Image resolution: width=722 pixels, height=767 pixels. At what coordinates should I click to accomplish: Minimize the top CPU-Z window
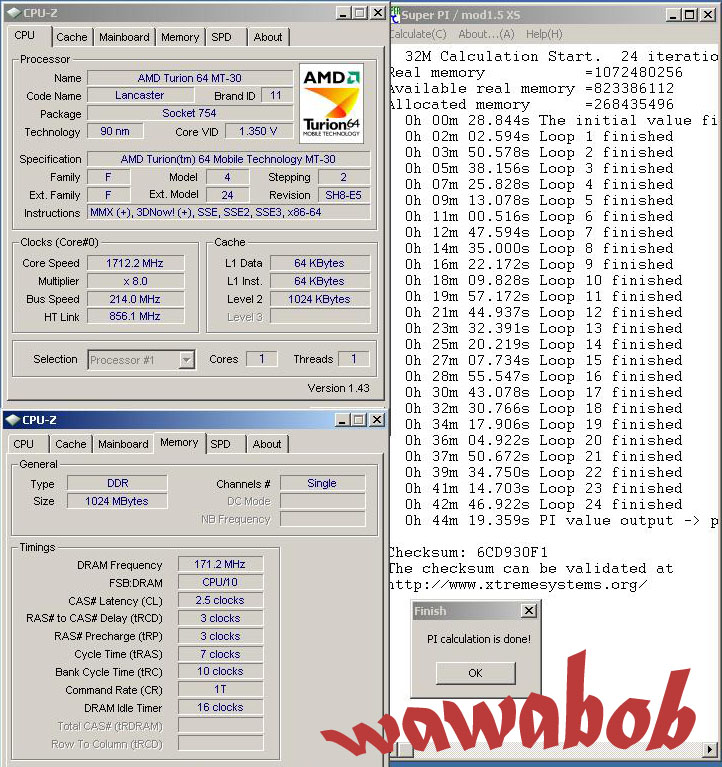(344, 13)
